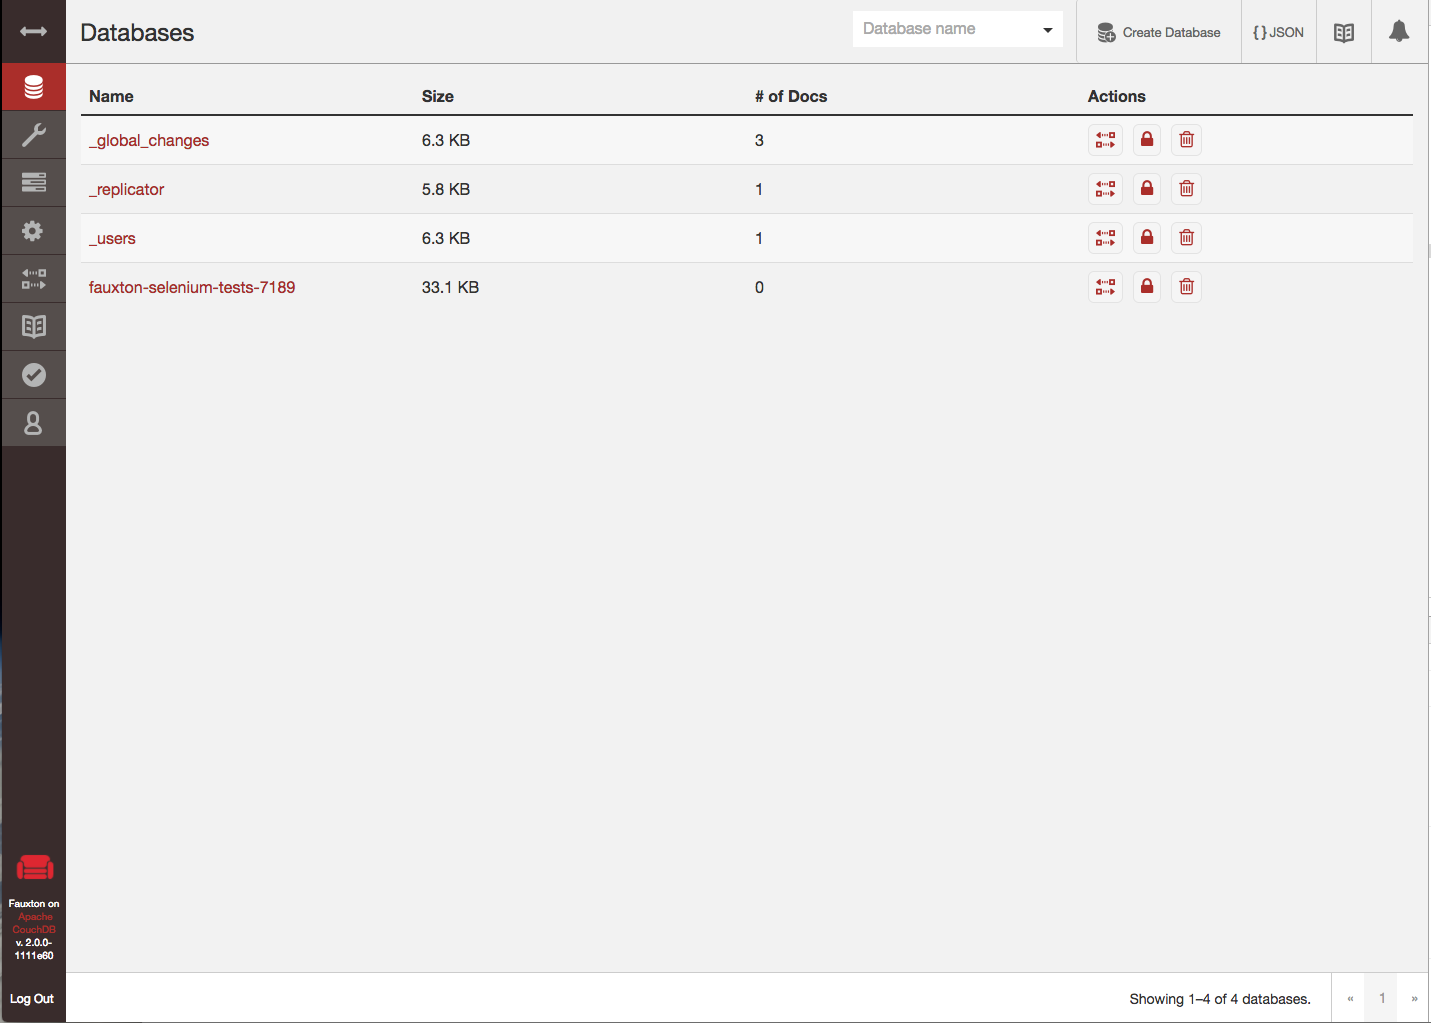Open the Databases section in sidebar

click(33, 87)
